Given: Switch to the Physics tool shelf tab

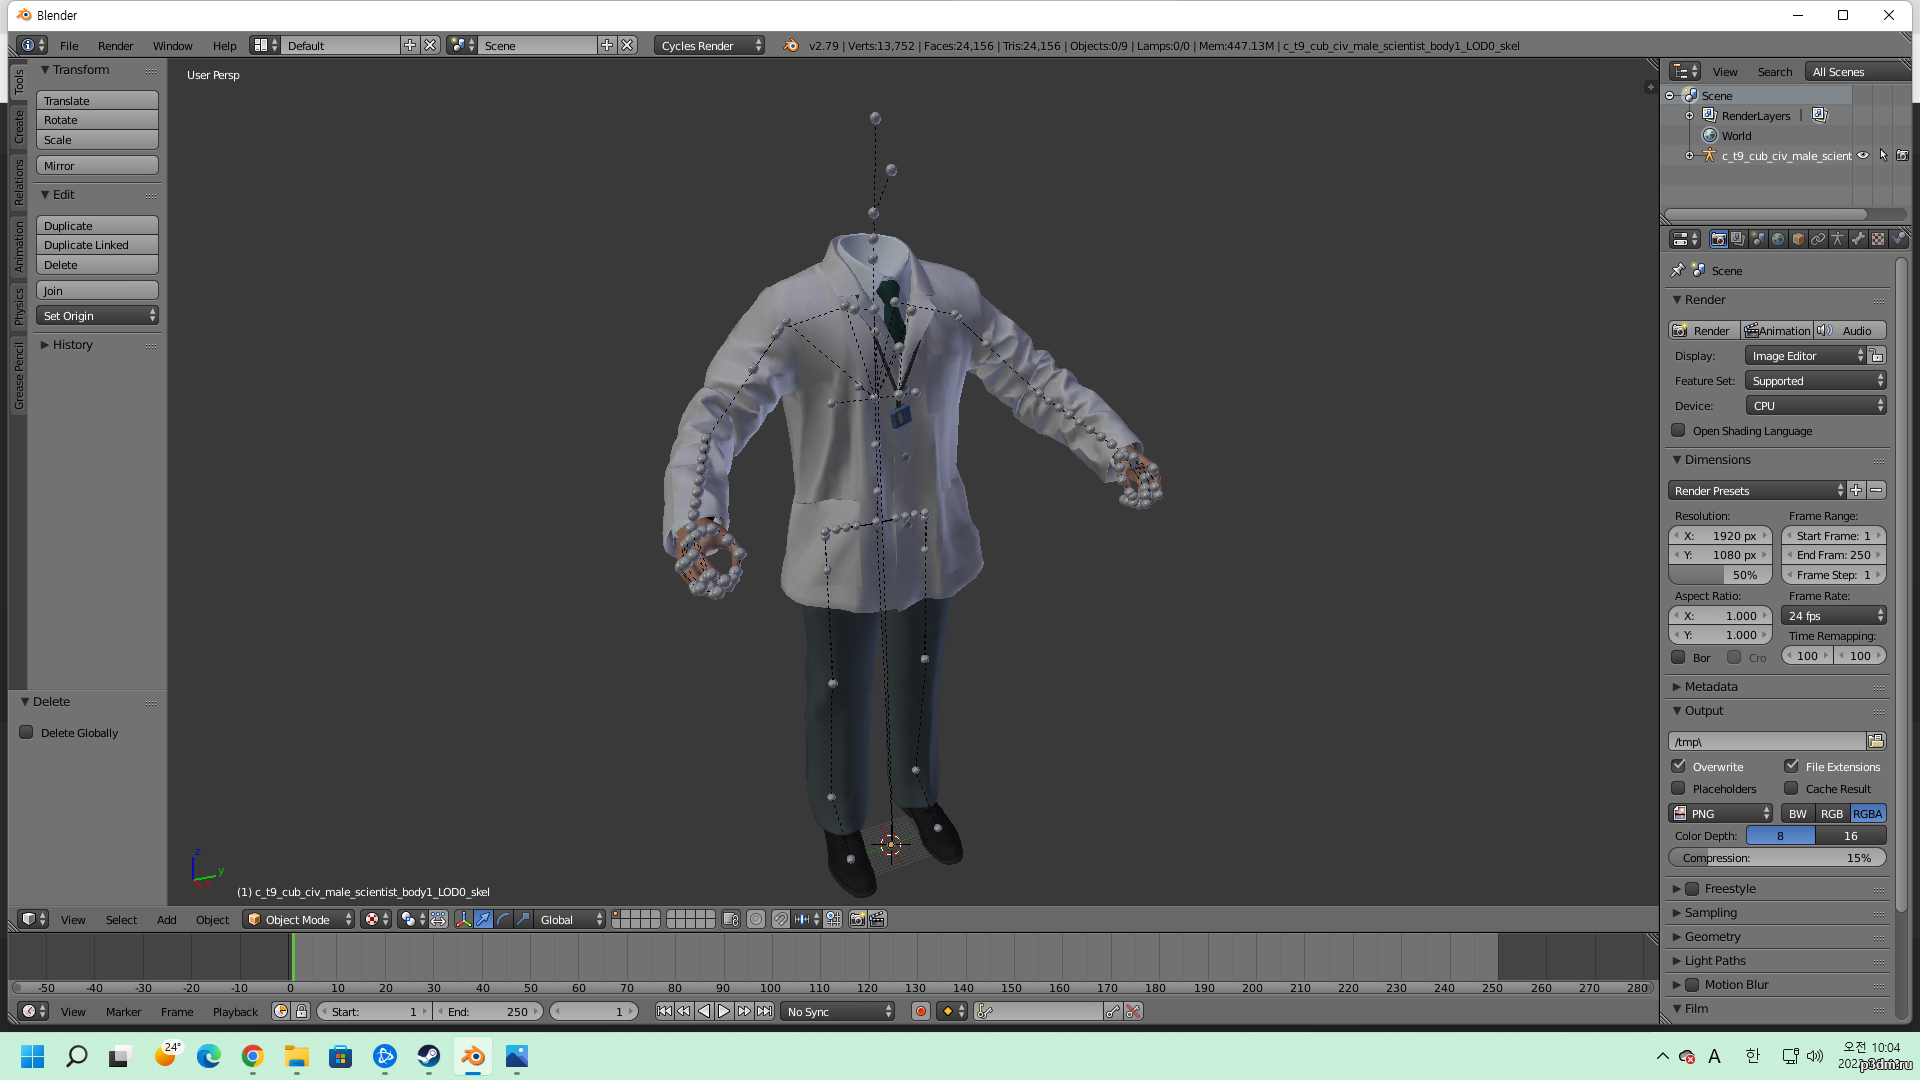Looking at the screenshot, I should pyautogui.click(x=18, y=306).
